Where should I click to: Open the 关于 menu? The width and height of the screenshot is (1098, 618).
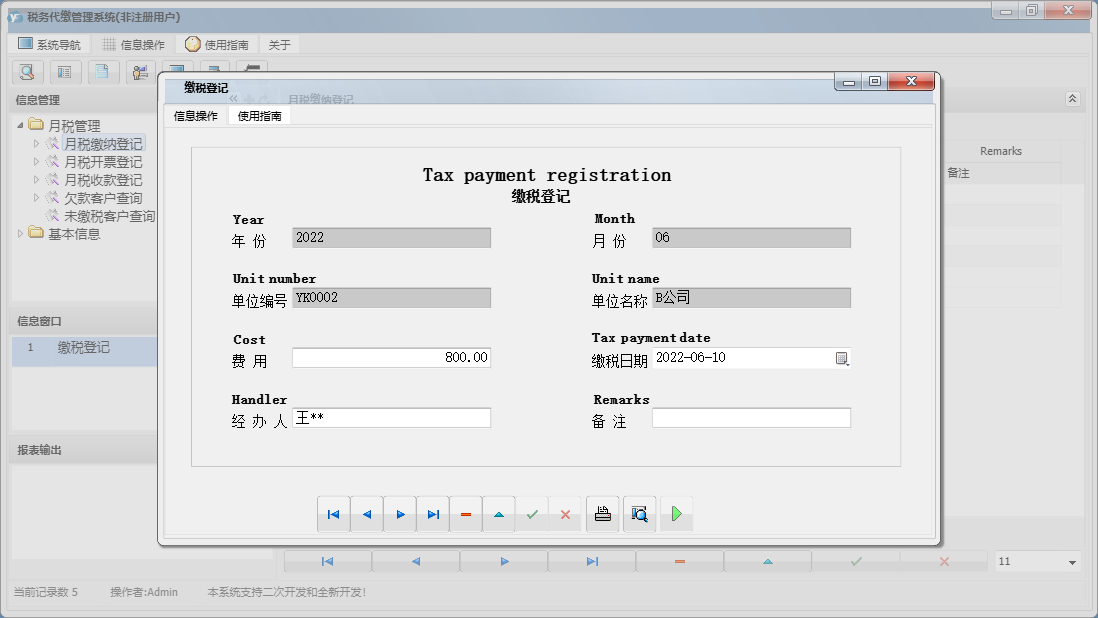[279, 45]
